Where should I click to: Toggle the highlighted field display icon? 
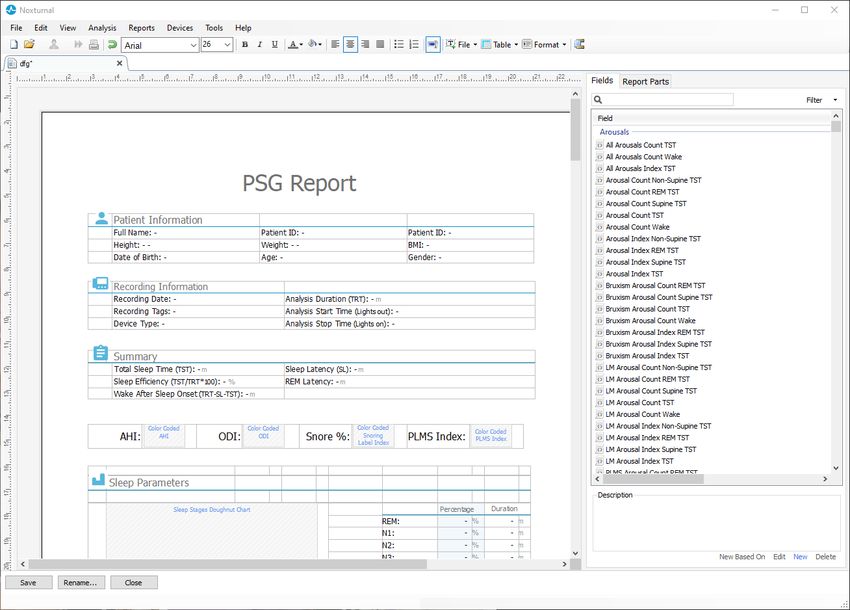coord(433,44)
